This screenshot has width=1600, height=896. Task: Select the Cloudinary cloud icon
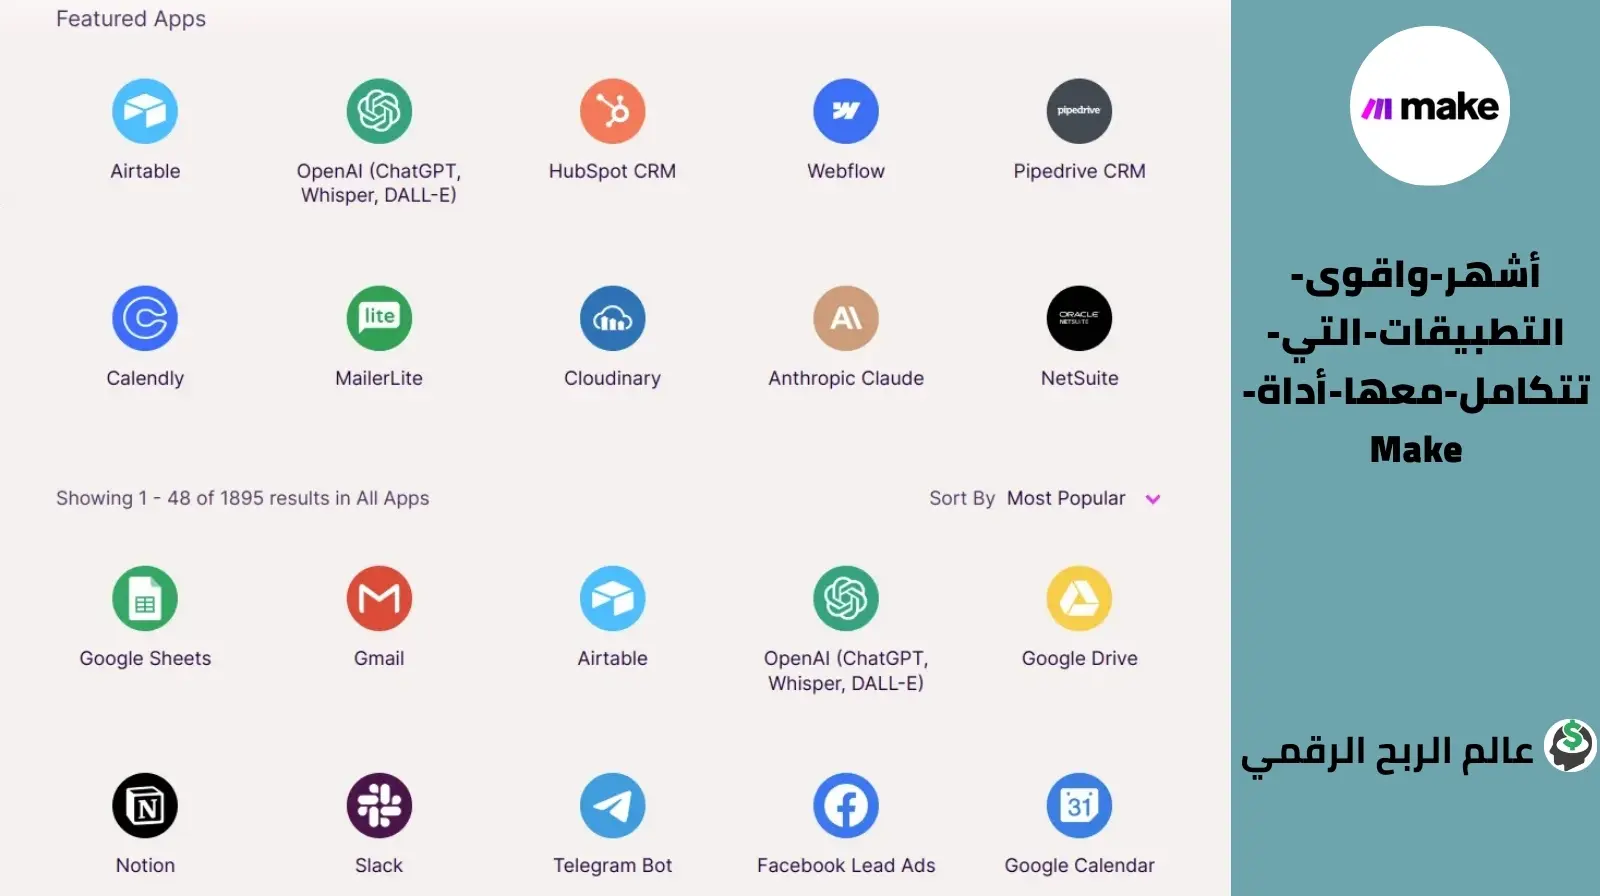click(x=612, y=318)
